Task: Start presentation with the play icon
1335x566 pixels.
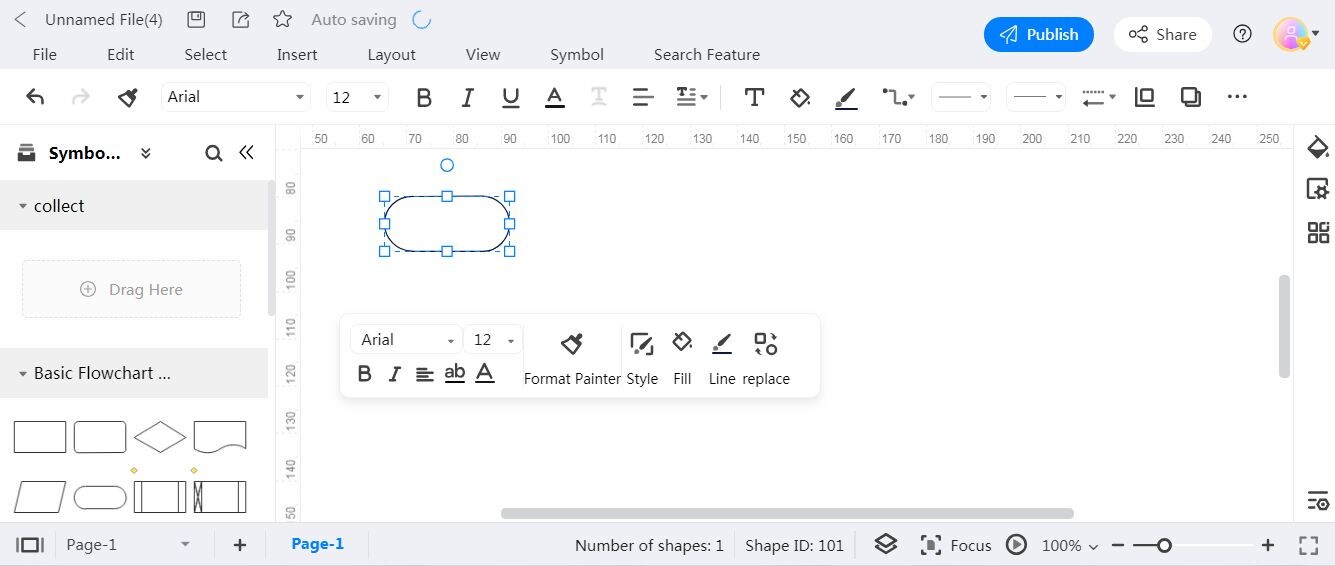Action: 1016,545
